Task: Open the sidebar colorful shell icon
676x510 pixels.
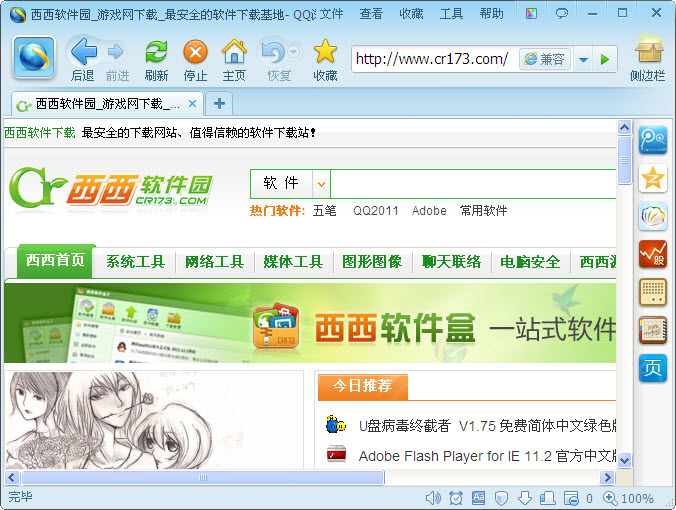Action: click(x=653, y=216)
